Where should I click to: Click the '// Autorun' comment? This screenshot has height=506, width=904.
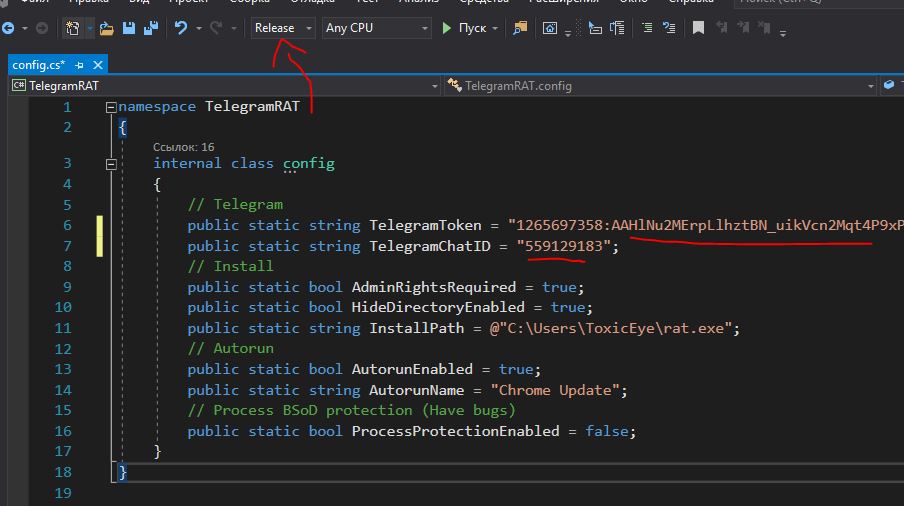[x=231, y=349]
